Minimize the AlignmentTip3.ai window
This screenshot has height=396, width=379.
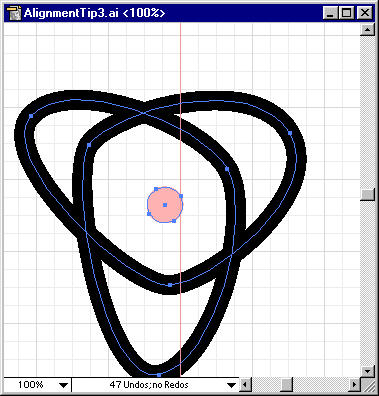(x=330, y=13)
